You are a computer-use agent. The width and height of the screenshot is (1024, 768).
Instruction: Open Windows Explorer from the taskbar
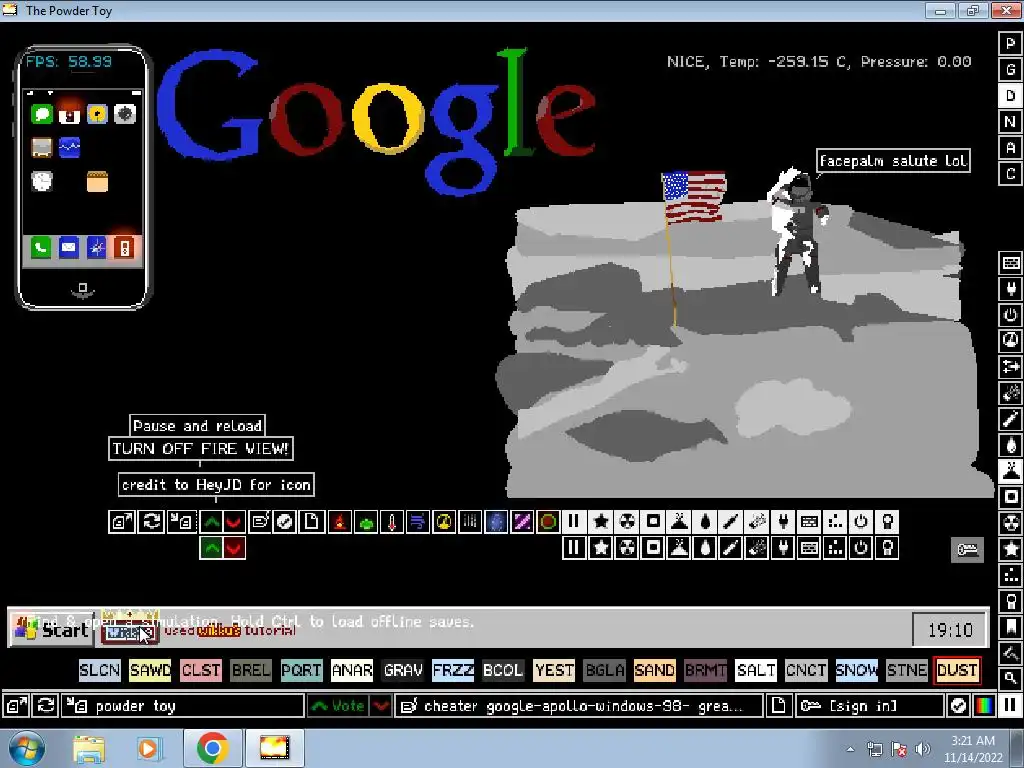point(89,748)
